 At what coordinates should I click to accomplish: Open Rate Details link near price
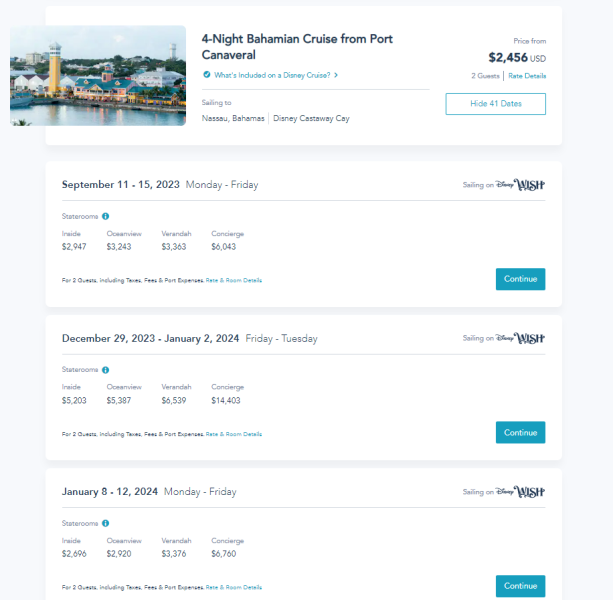coord(527,76)
